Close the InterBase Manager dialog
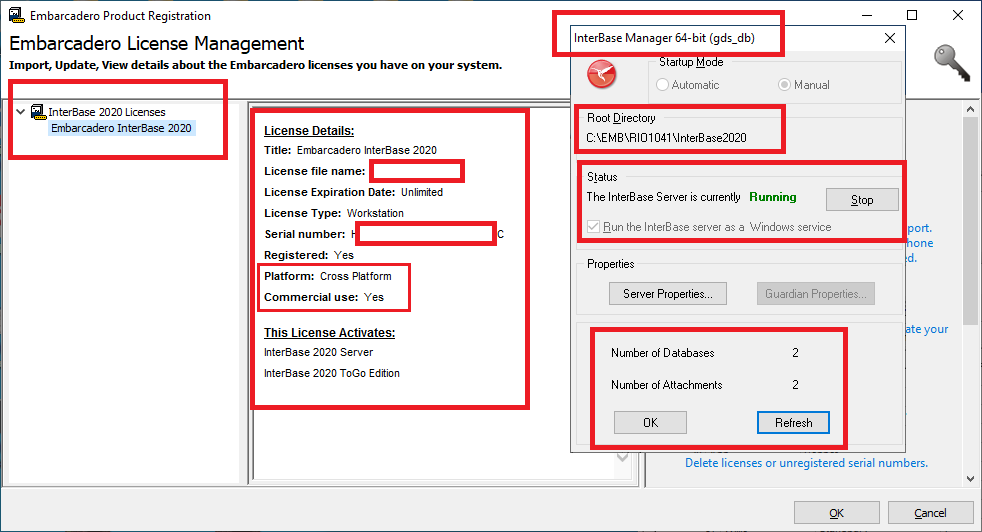 click(889, 38)
